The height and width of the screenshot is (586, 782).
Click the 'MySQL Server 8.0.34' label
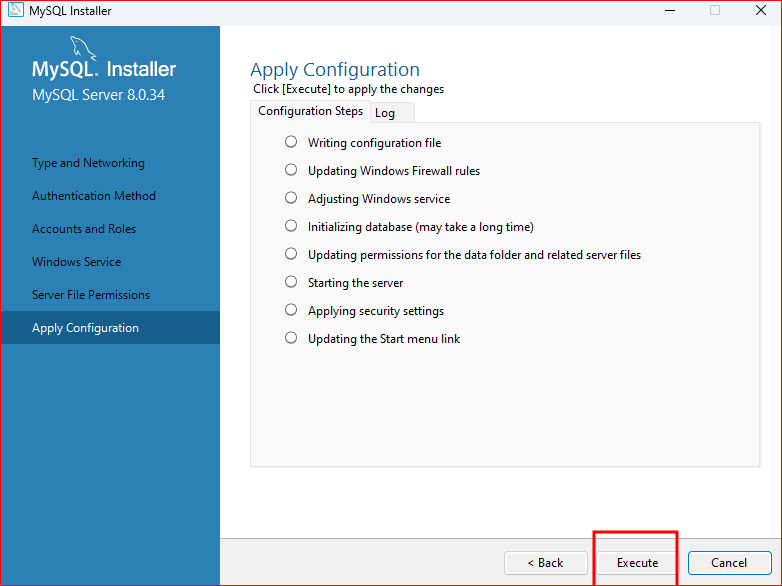pos(98,95)
